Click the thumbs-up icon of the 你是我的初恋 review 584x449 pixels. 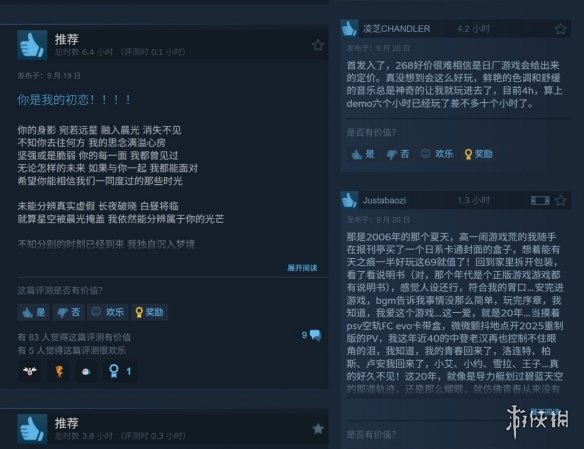click(32, 45)
